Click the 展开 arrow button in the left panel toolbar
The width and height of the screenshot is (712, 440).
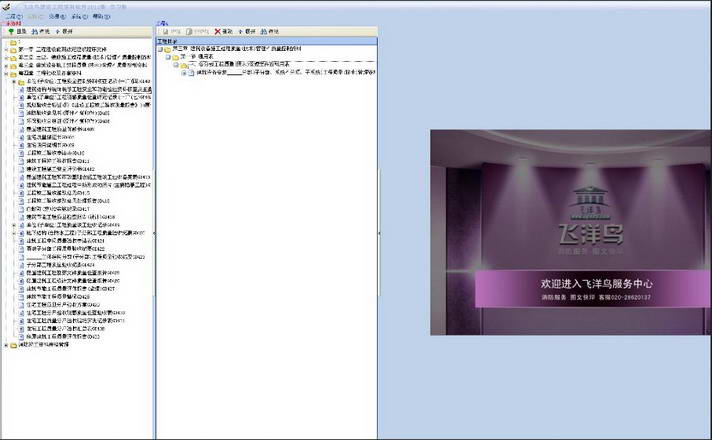(64, 31)
